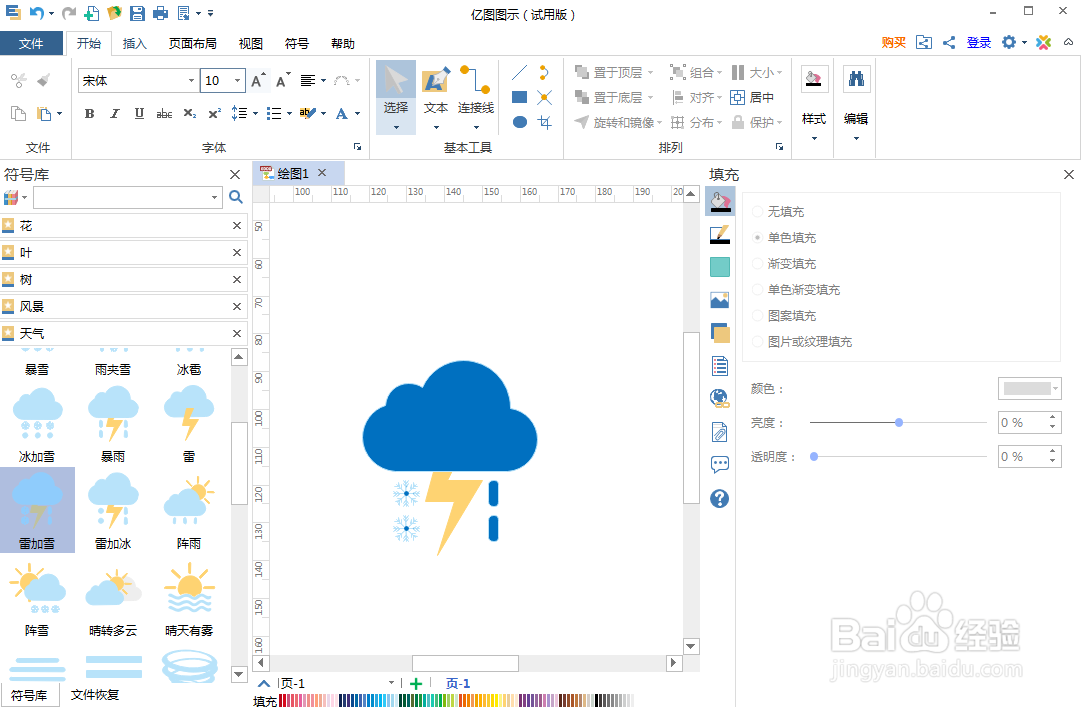Screen dimensions: 1083x707
Task: Select the 雷加雪 weather symbol thumbnail
Action: tap(37, 510)
